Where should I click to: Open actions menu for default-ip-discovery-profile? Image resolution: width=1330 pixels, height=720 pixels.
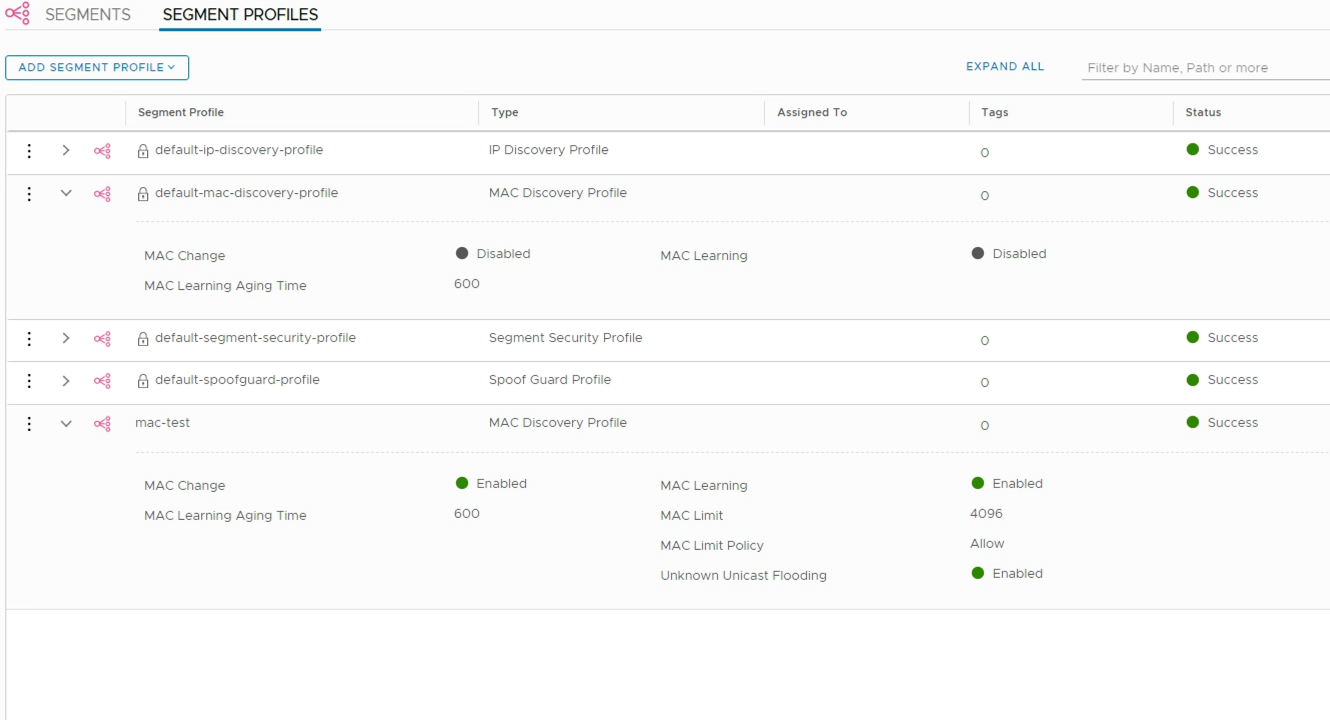(29, 150)
